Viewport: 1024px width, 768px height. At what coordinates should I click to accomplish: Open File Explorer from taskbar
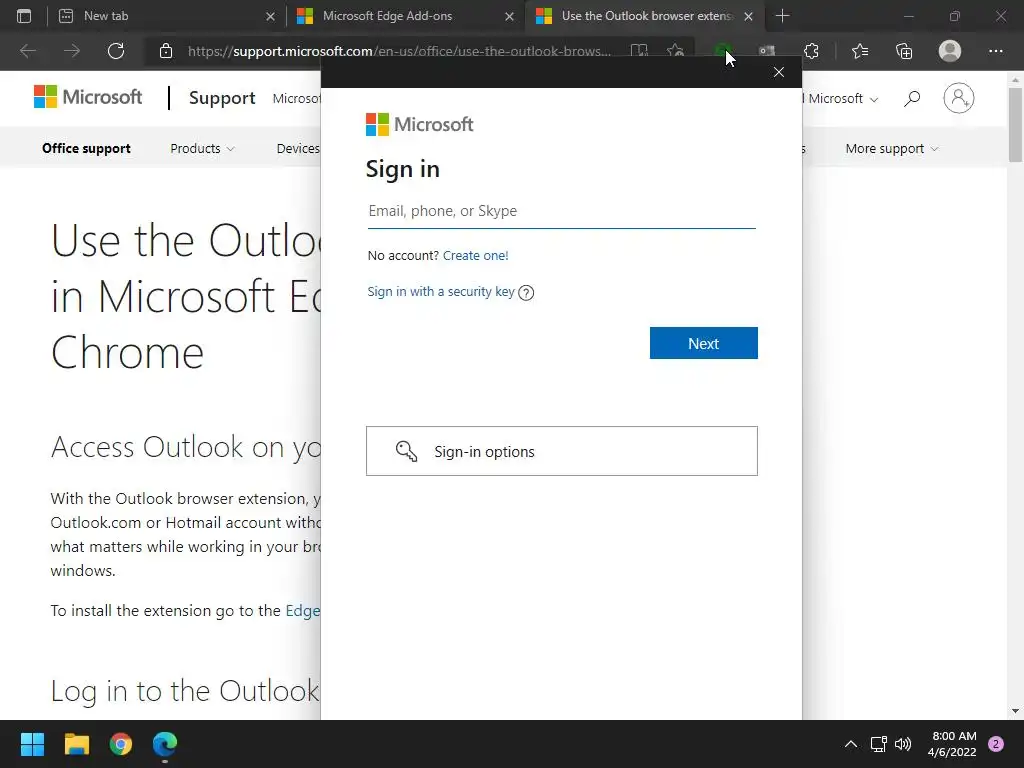[76, 744]
